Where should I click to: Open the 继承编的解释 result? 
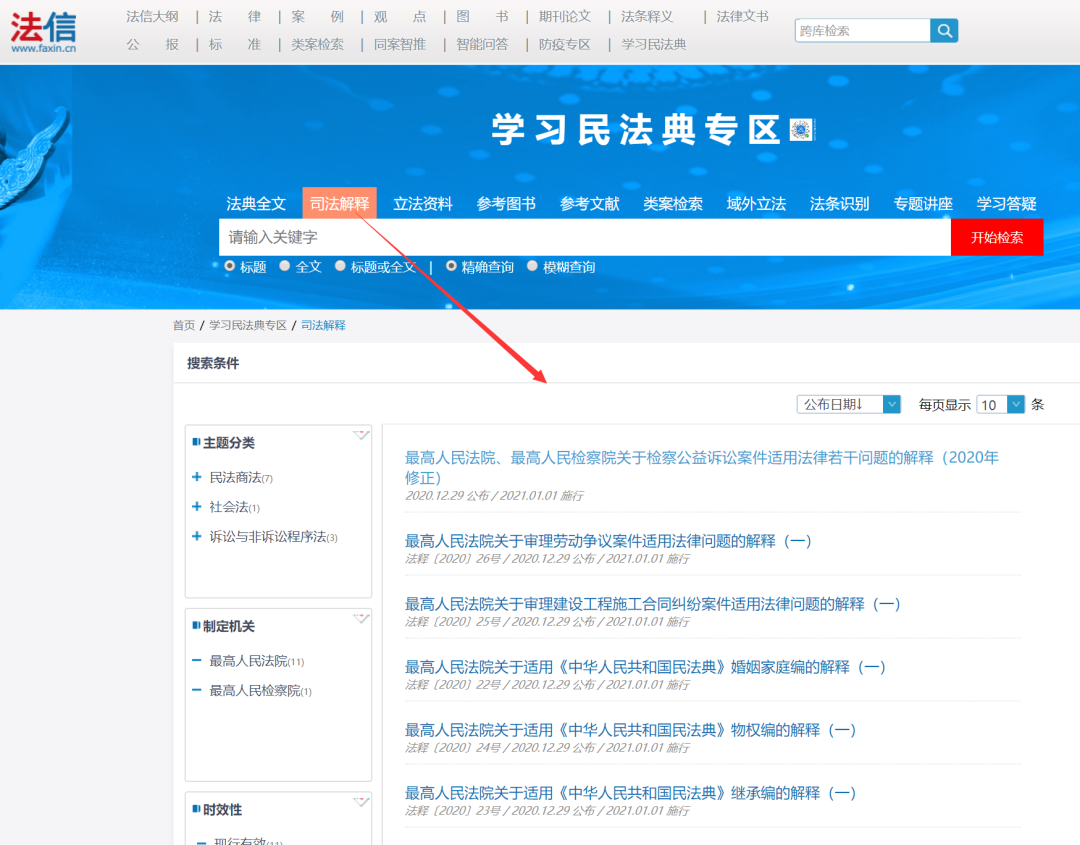tap(630, 793)
